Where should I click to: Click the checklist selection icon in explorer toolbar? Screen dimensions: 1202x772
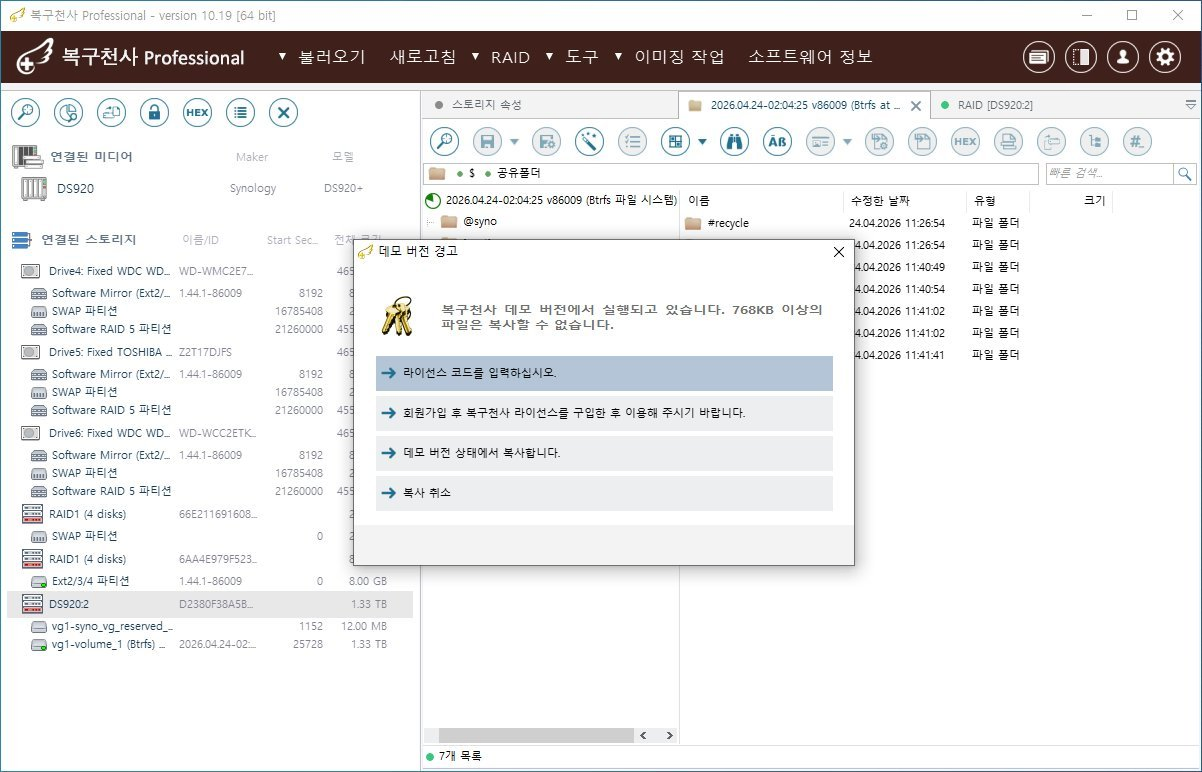[632, 142]
